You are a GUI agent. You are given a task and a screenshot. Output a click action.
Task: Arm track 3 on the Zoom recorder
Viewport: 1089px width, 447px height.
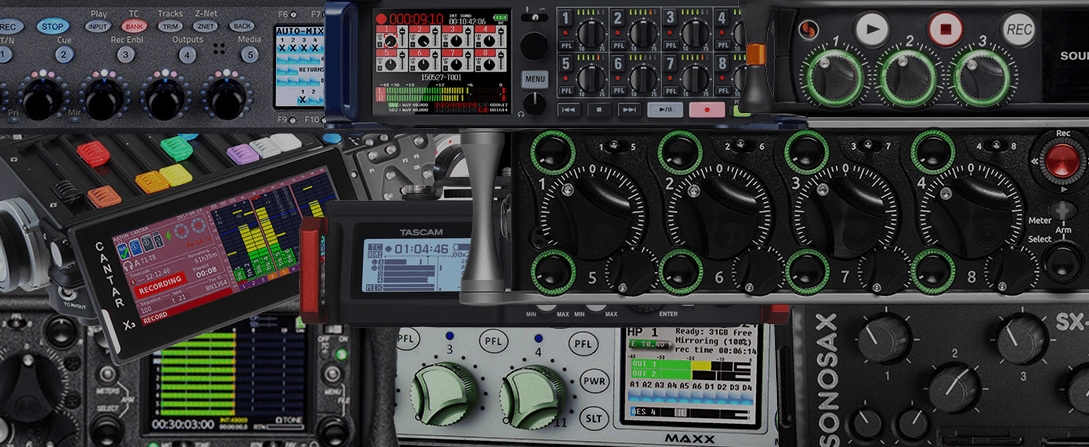(x=670, y=19)
